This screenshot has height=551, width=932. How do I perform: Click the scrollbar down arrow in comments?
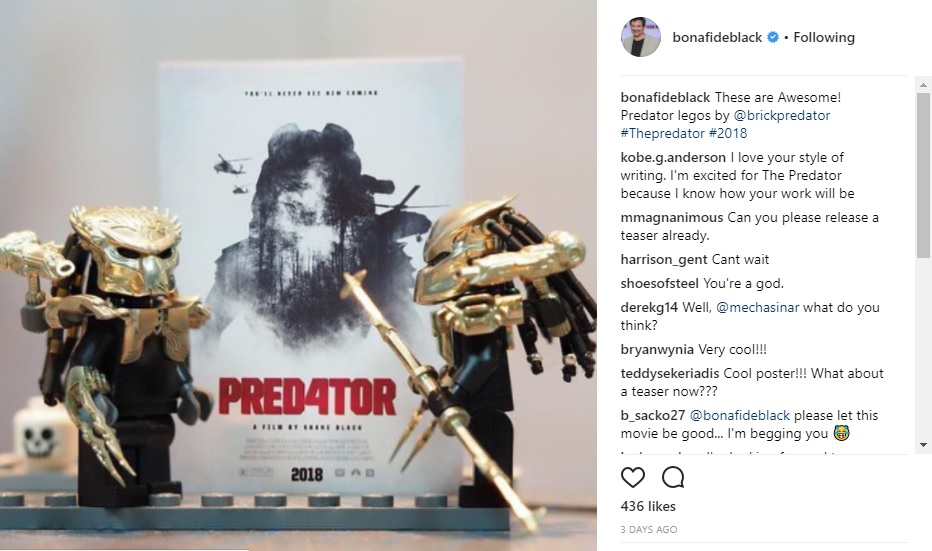[923, 445]
